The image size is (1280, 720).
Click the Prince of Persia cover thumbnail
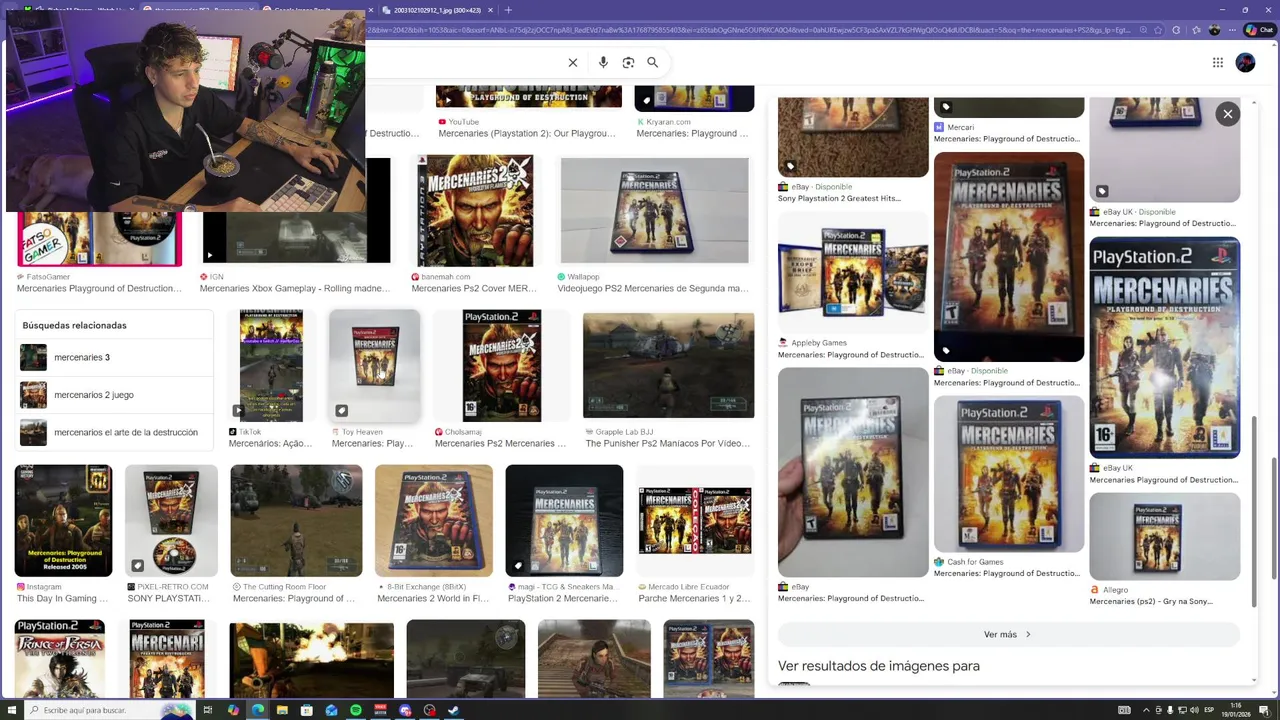coord(60,658)
